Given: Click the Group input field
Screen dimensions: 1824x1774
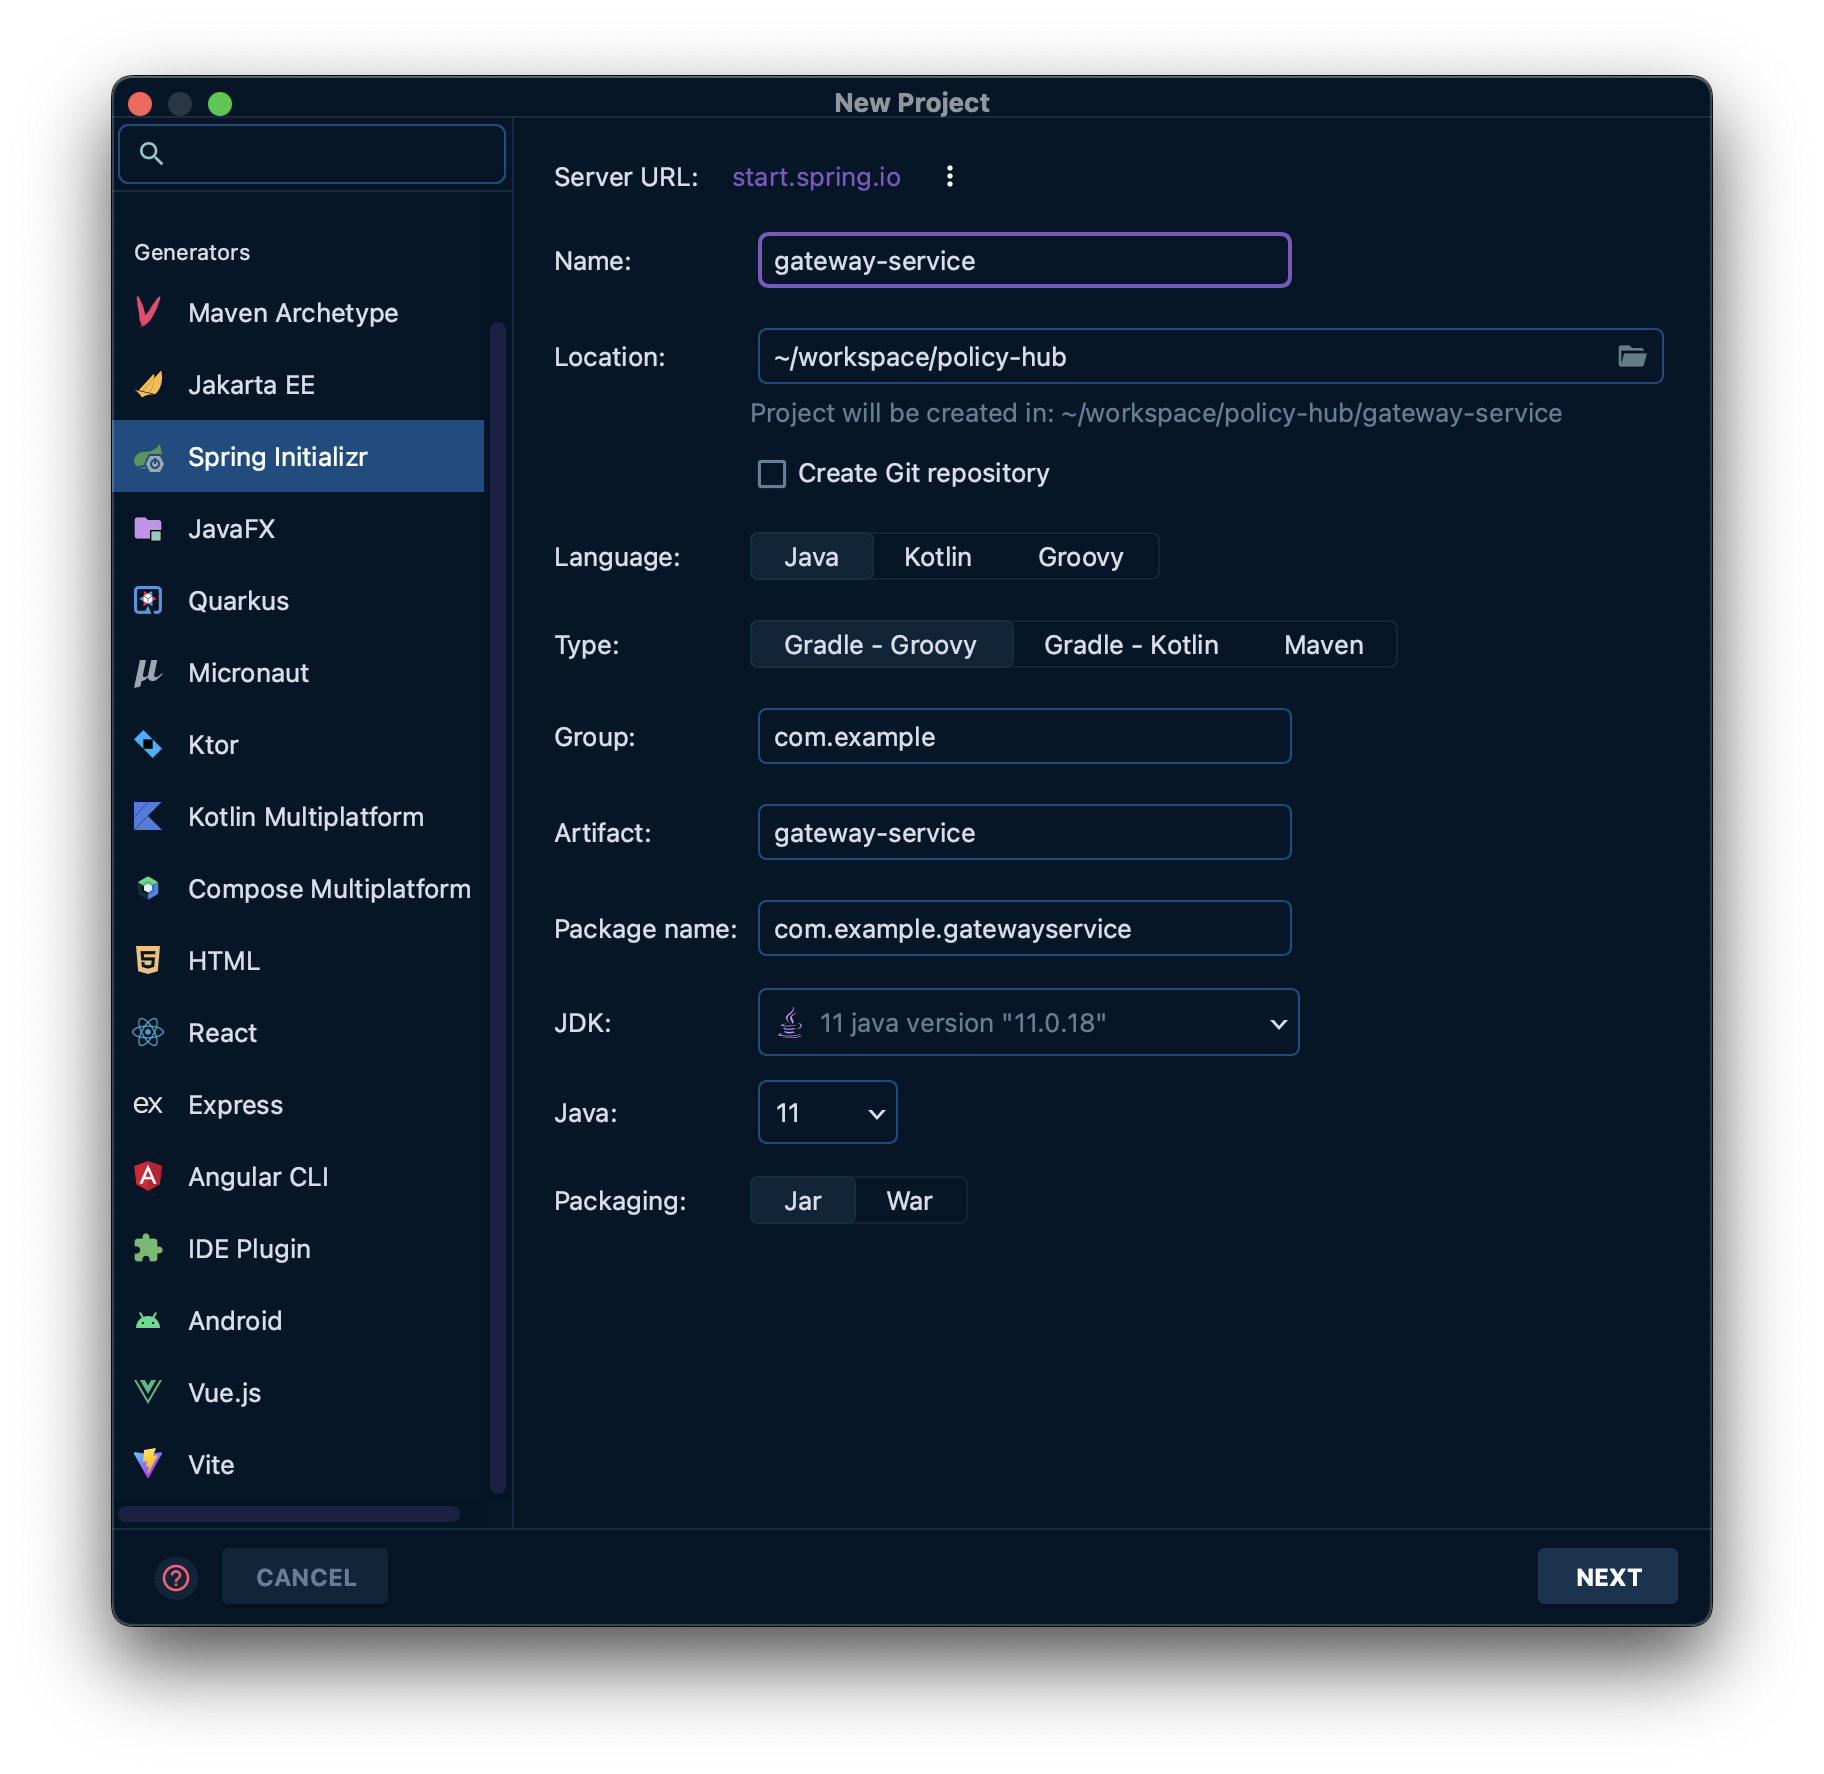Looking at the screenshot, I should point(1025,736).
